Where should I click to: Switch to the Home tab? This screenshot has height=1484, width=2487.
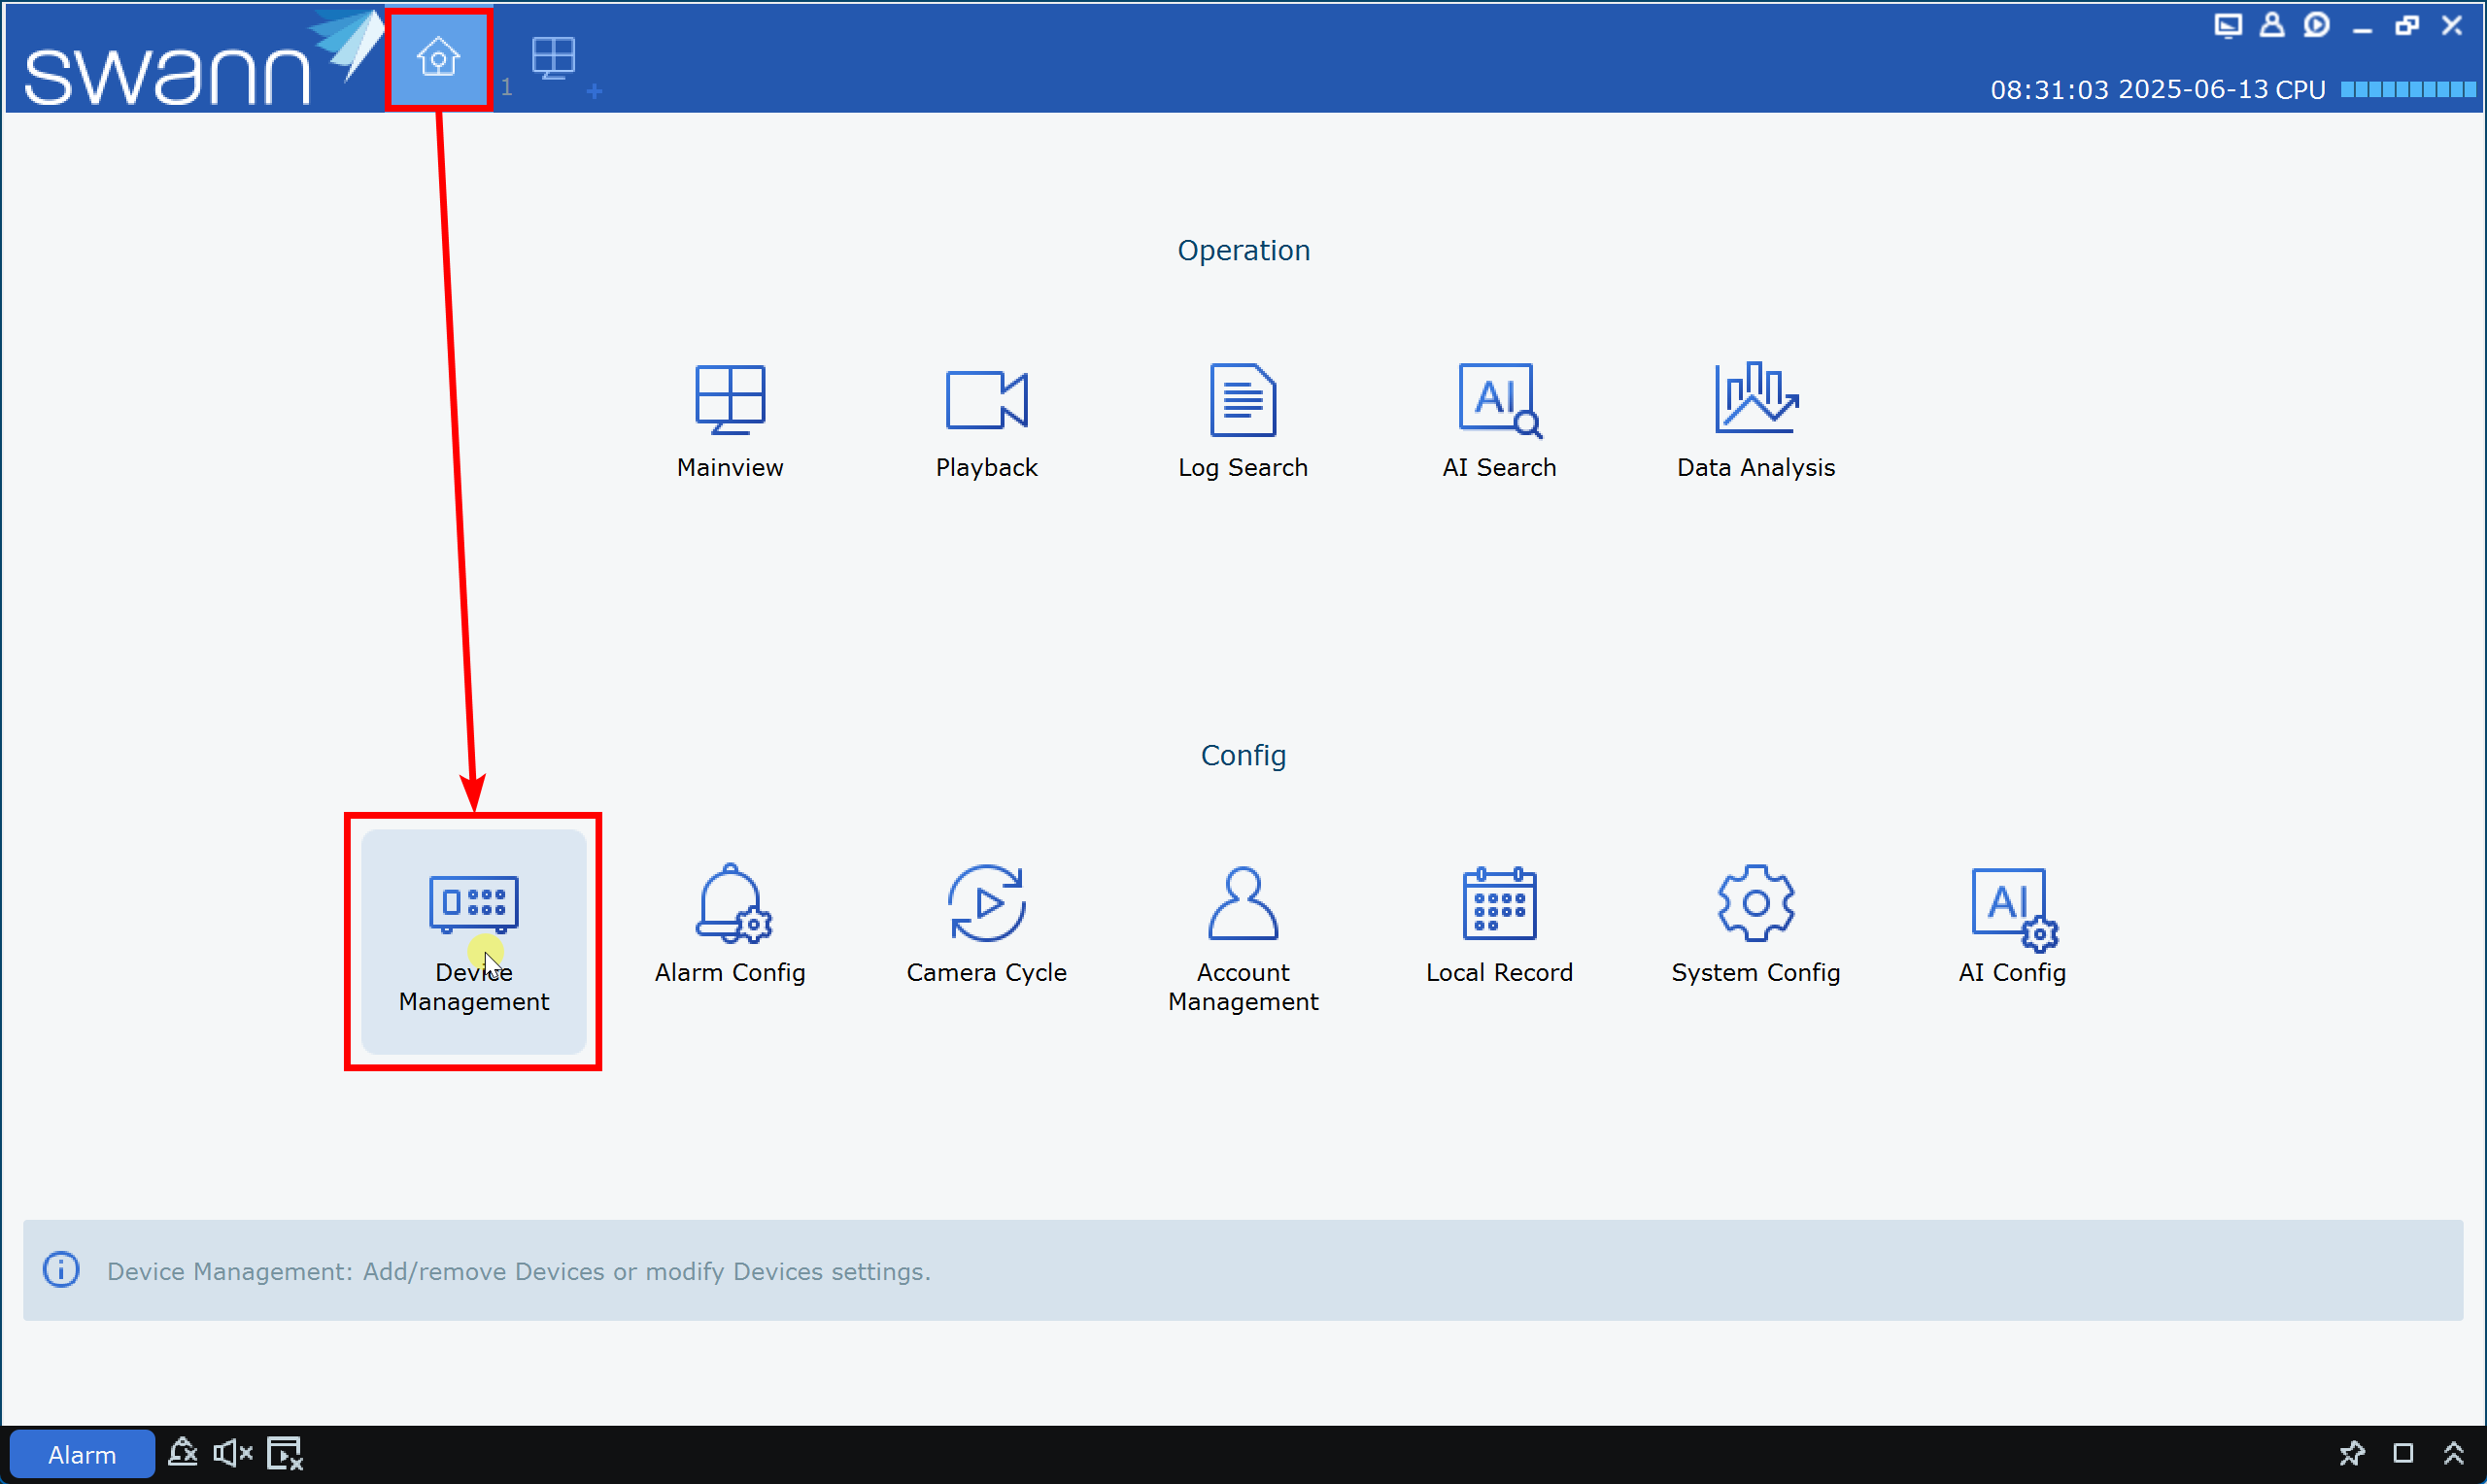tap(438, 58)
